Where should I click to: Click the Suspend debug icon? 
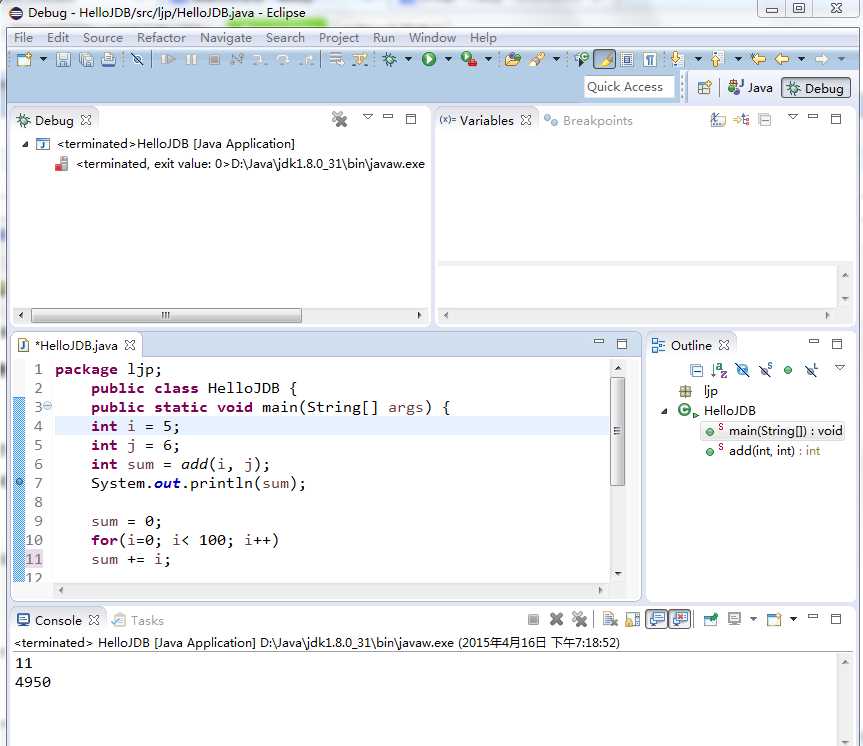tap(191, 59)
